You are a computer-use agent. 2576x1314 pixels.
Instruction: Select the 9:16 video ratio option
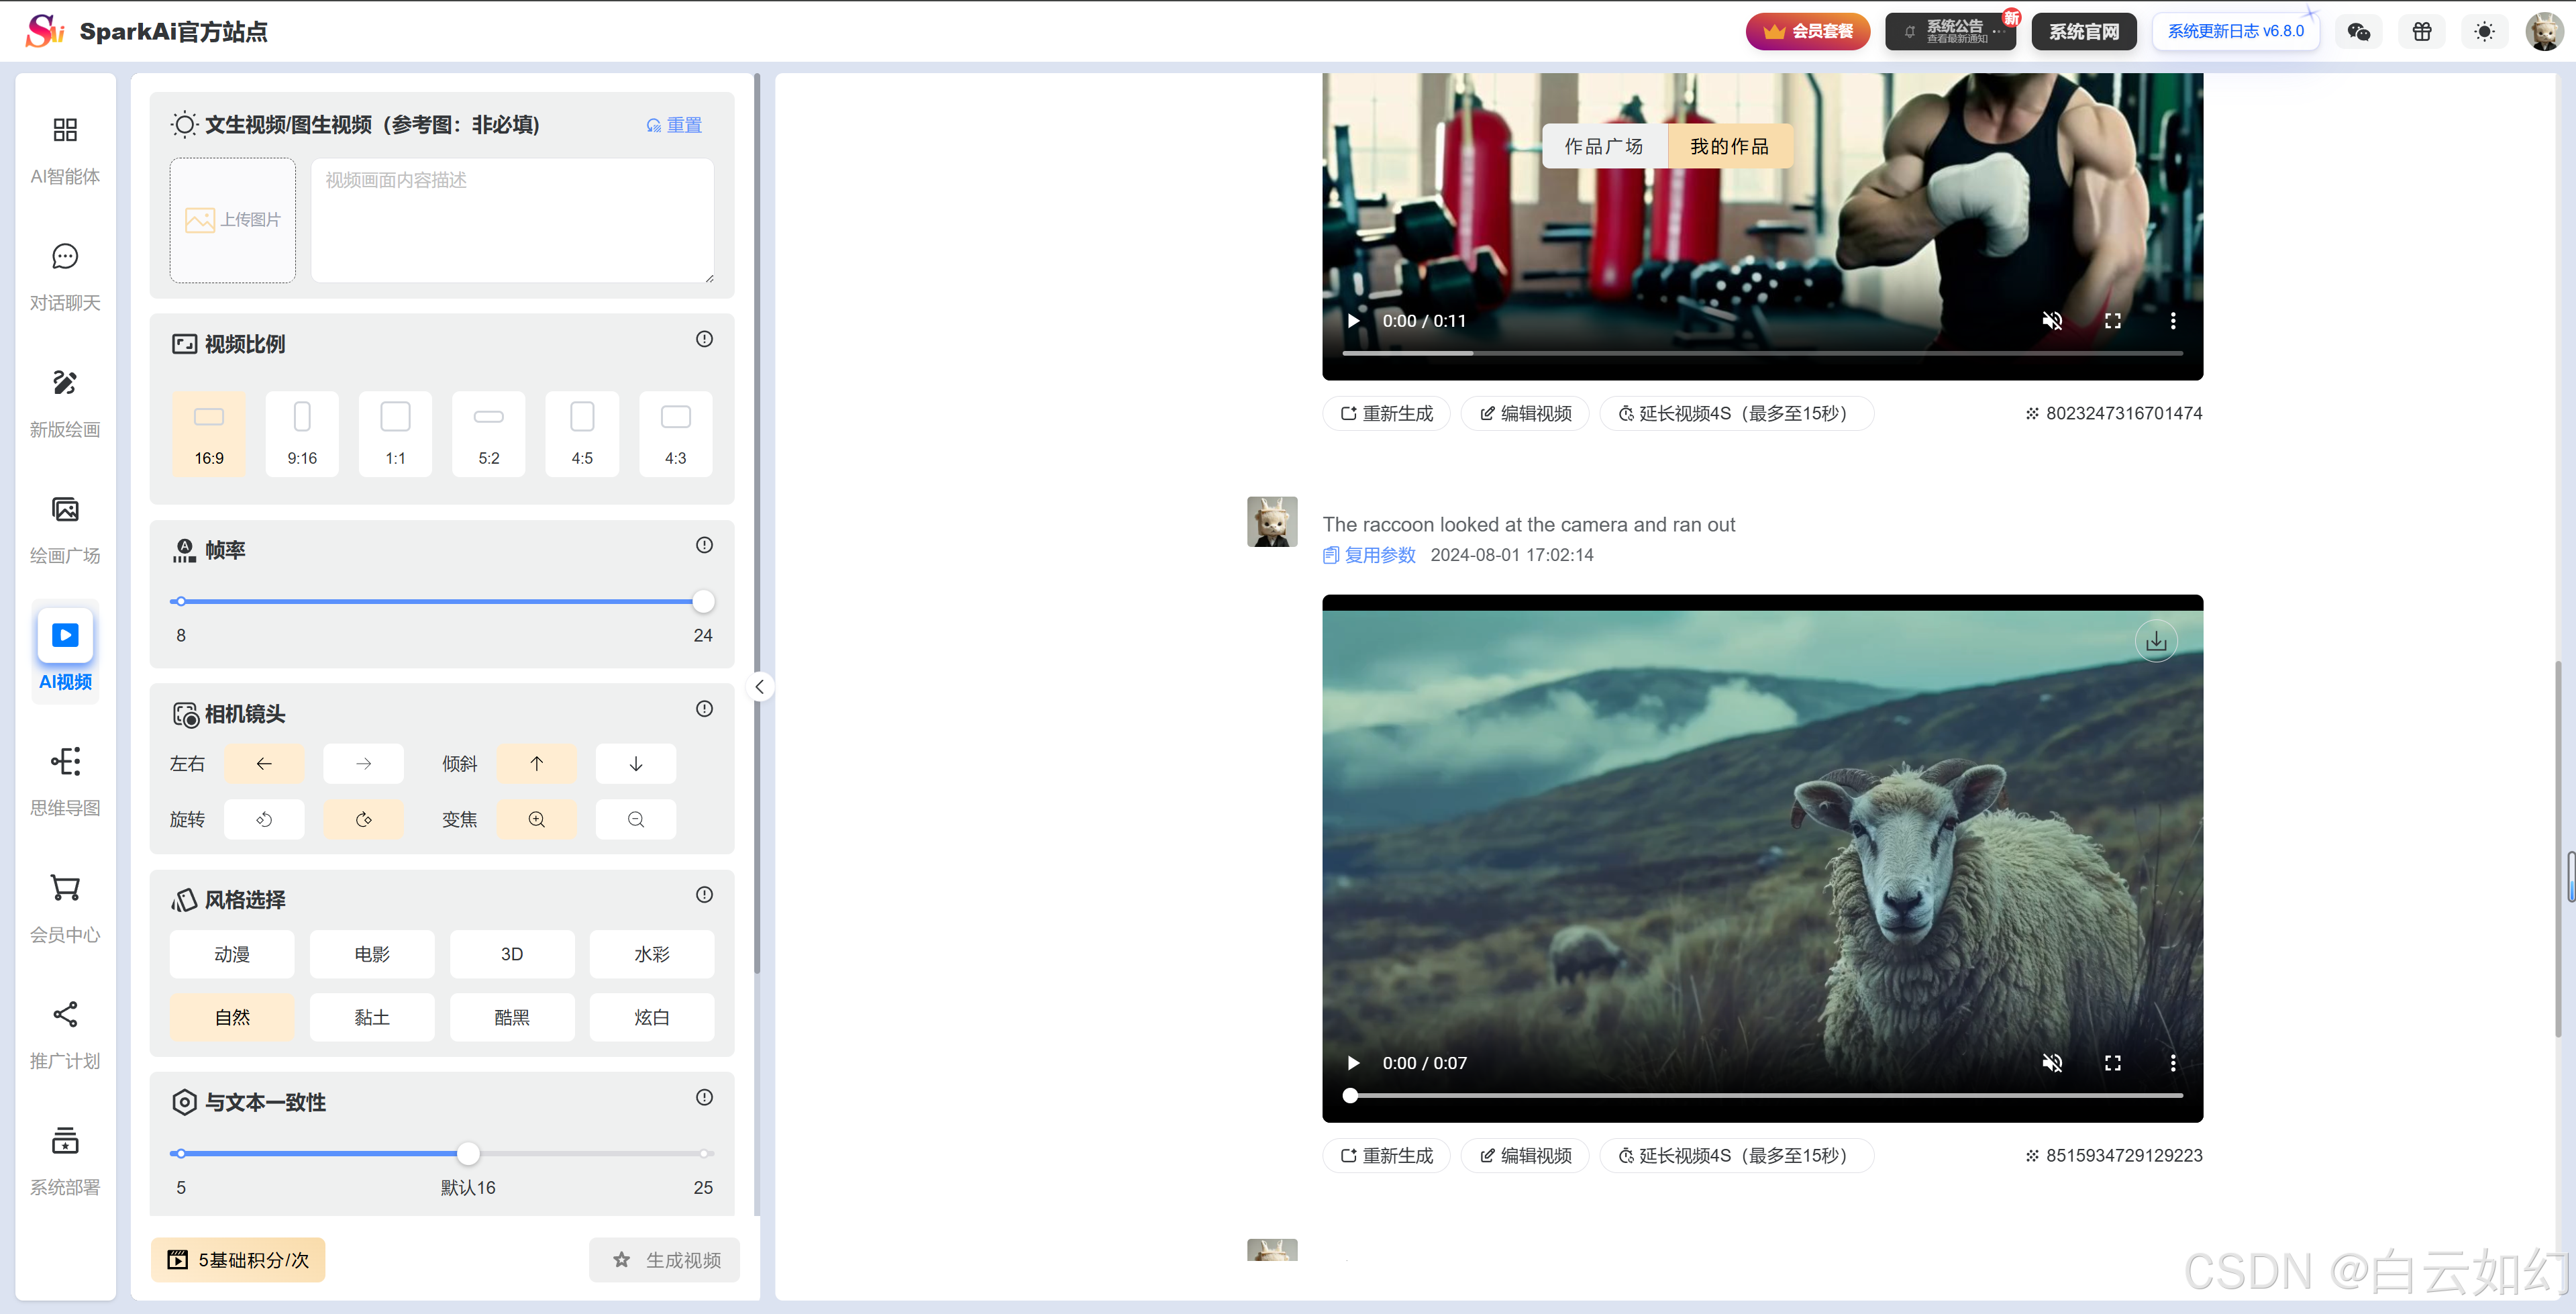(x=302, y=433)
